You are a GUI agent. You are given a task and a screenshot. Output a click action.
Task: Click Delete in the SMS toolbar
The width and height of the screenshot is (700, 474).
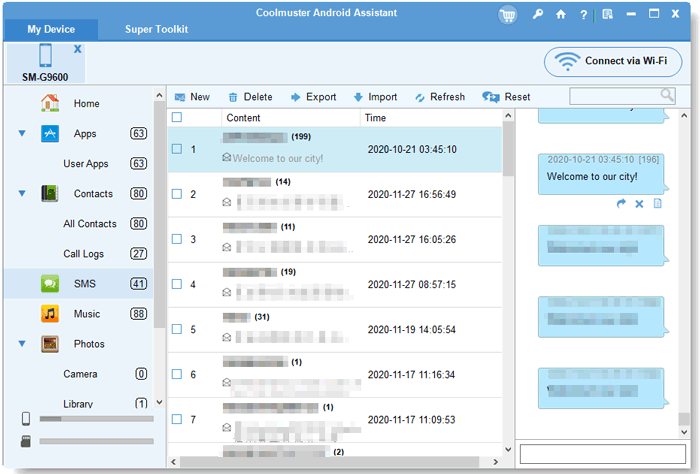pyautogui.click(x=250, y=97)
